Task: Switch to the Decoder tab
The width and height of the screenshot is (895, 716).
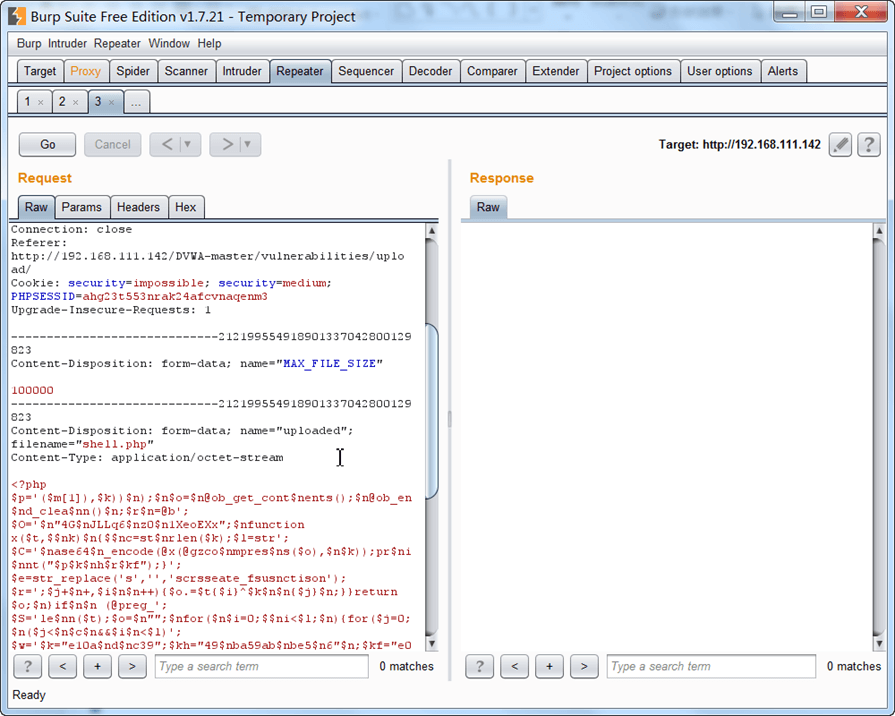Action: tap(430, 71)
